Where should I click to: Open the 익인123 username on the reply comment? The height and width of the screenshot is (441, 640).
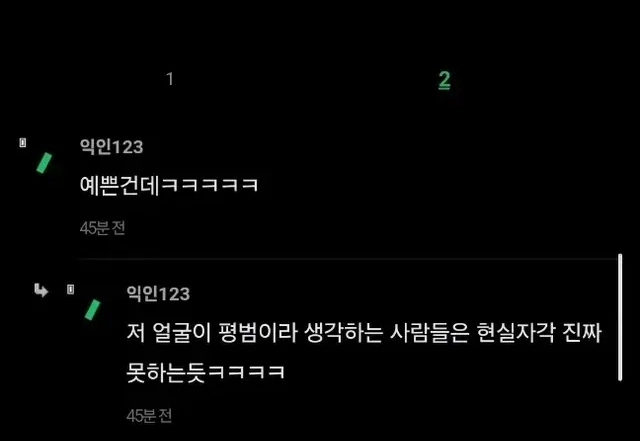click(x=158, y=294)
